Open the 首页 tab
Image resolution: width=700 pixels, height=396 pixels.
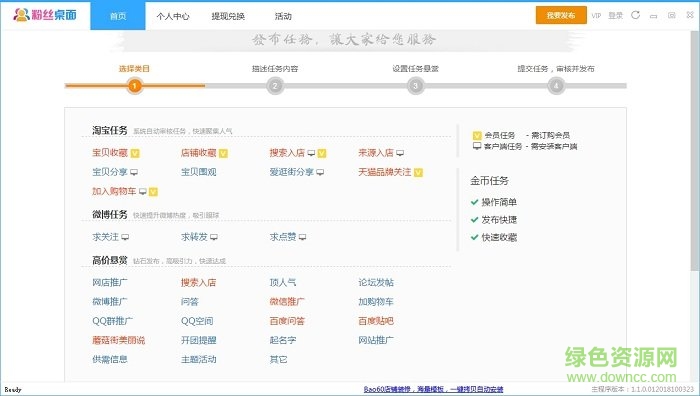click(118, 16)
